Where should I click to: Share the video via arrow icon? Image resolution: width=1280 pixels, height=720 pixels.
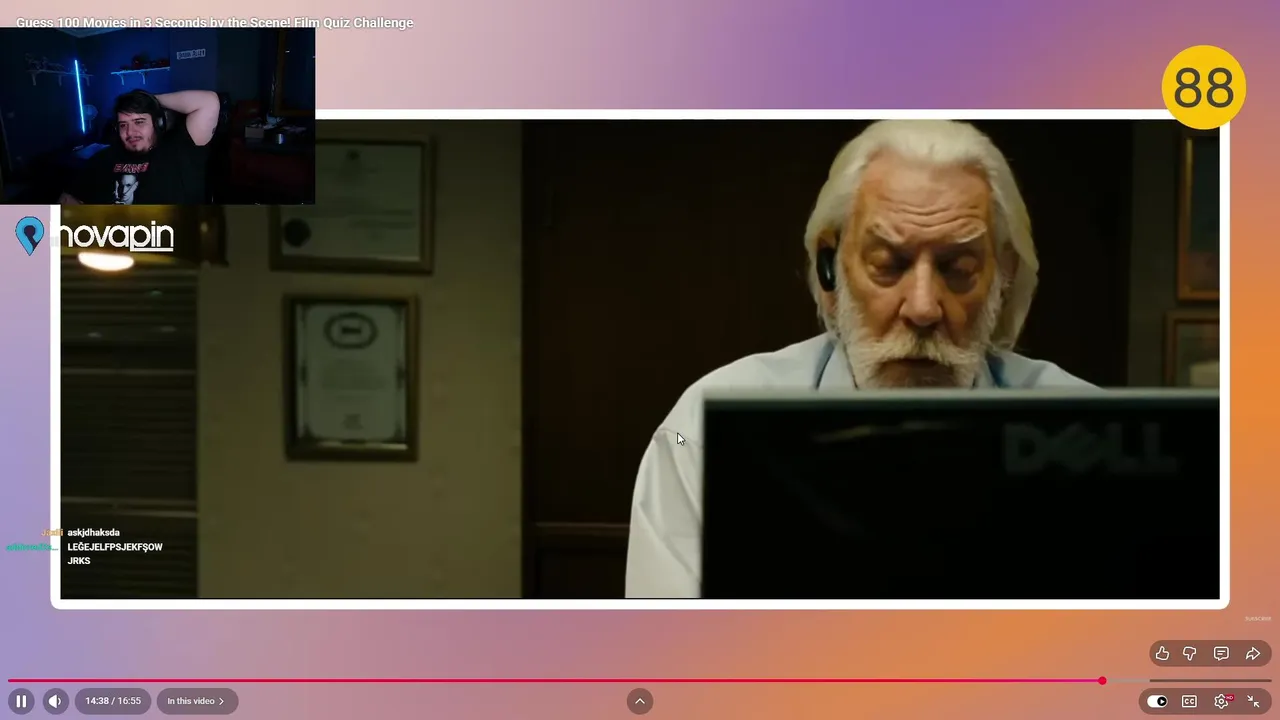point(1252,653)
